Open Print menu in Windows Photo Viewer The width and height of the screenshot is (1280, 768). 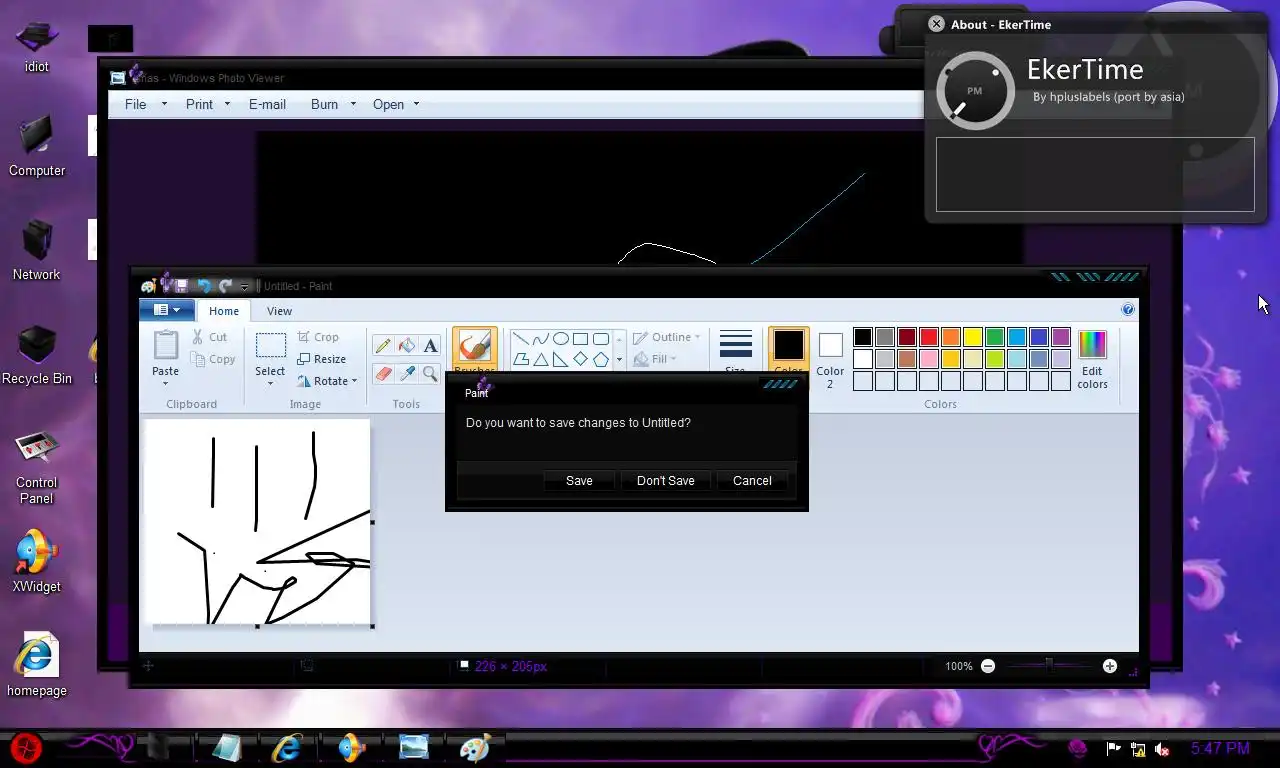tap(208, 104)
